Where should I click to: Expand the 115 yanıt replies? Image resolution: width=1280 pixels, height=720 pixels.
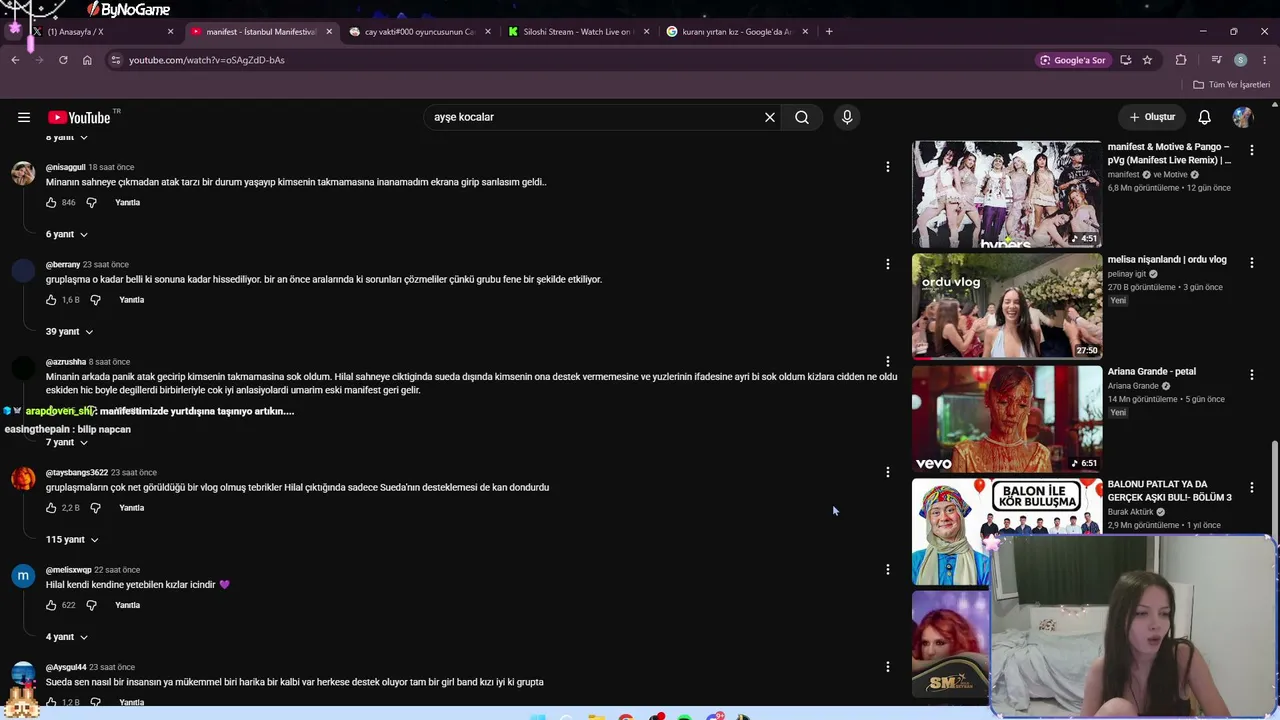(x=72, y=539)
